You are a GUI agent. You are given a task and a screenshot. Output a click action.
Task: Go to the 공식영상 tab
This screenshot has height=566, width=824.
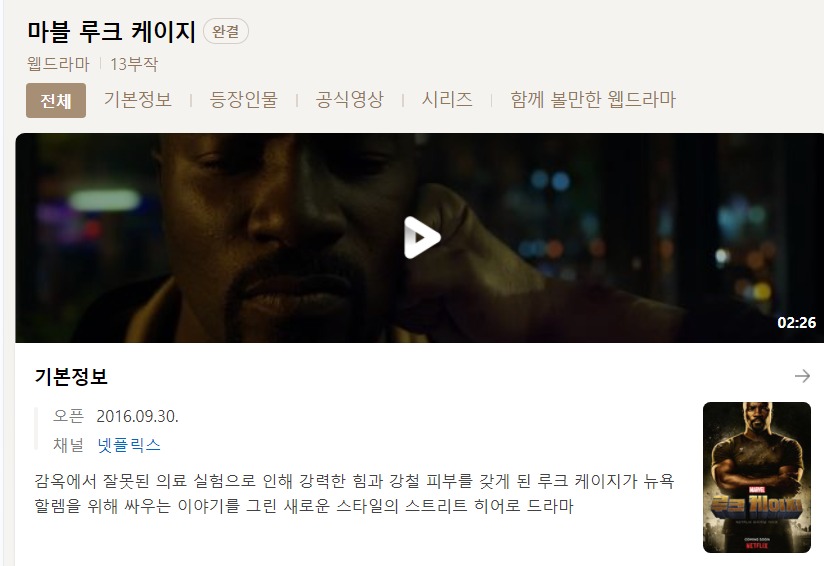click(349, 99)
